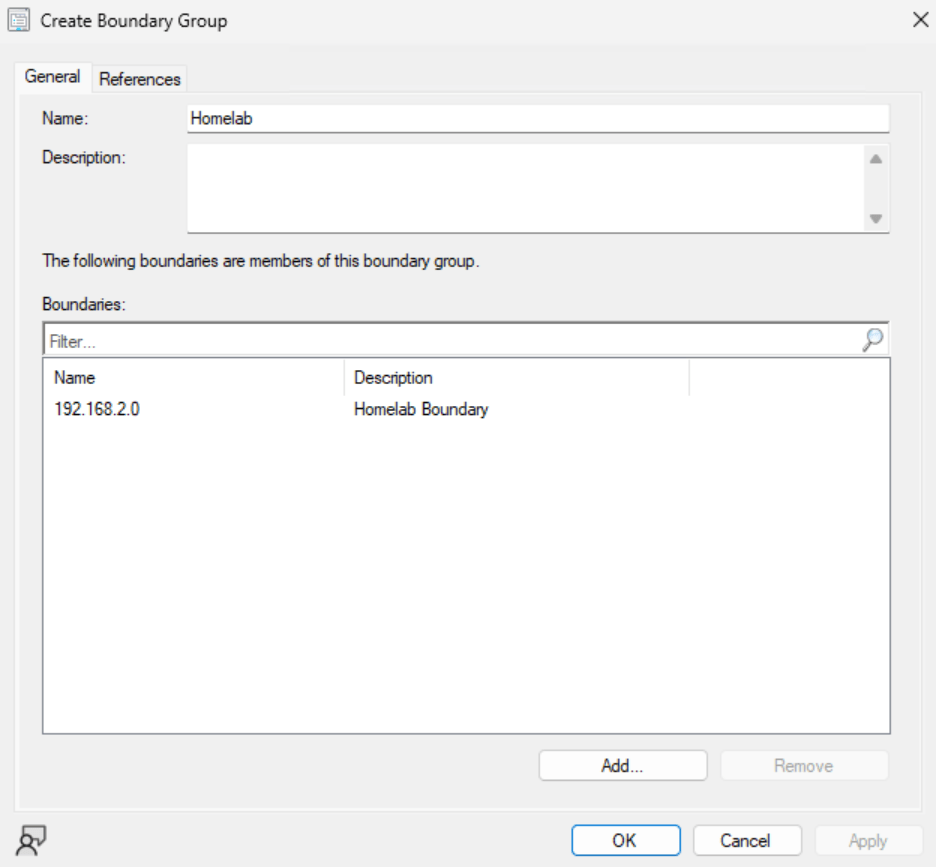
Task: Click the Apply button
Action: tap(868, 840)
